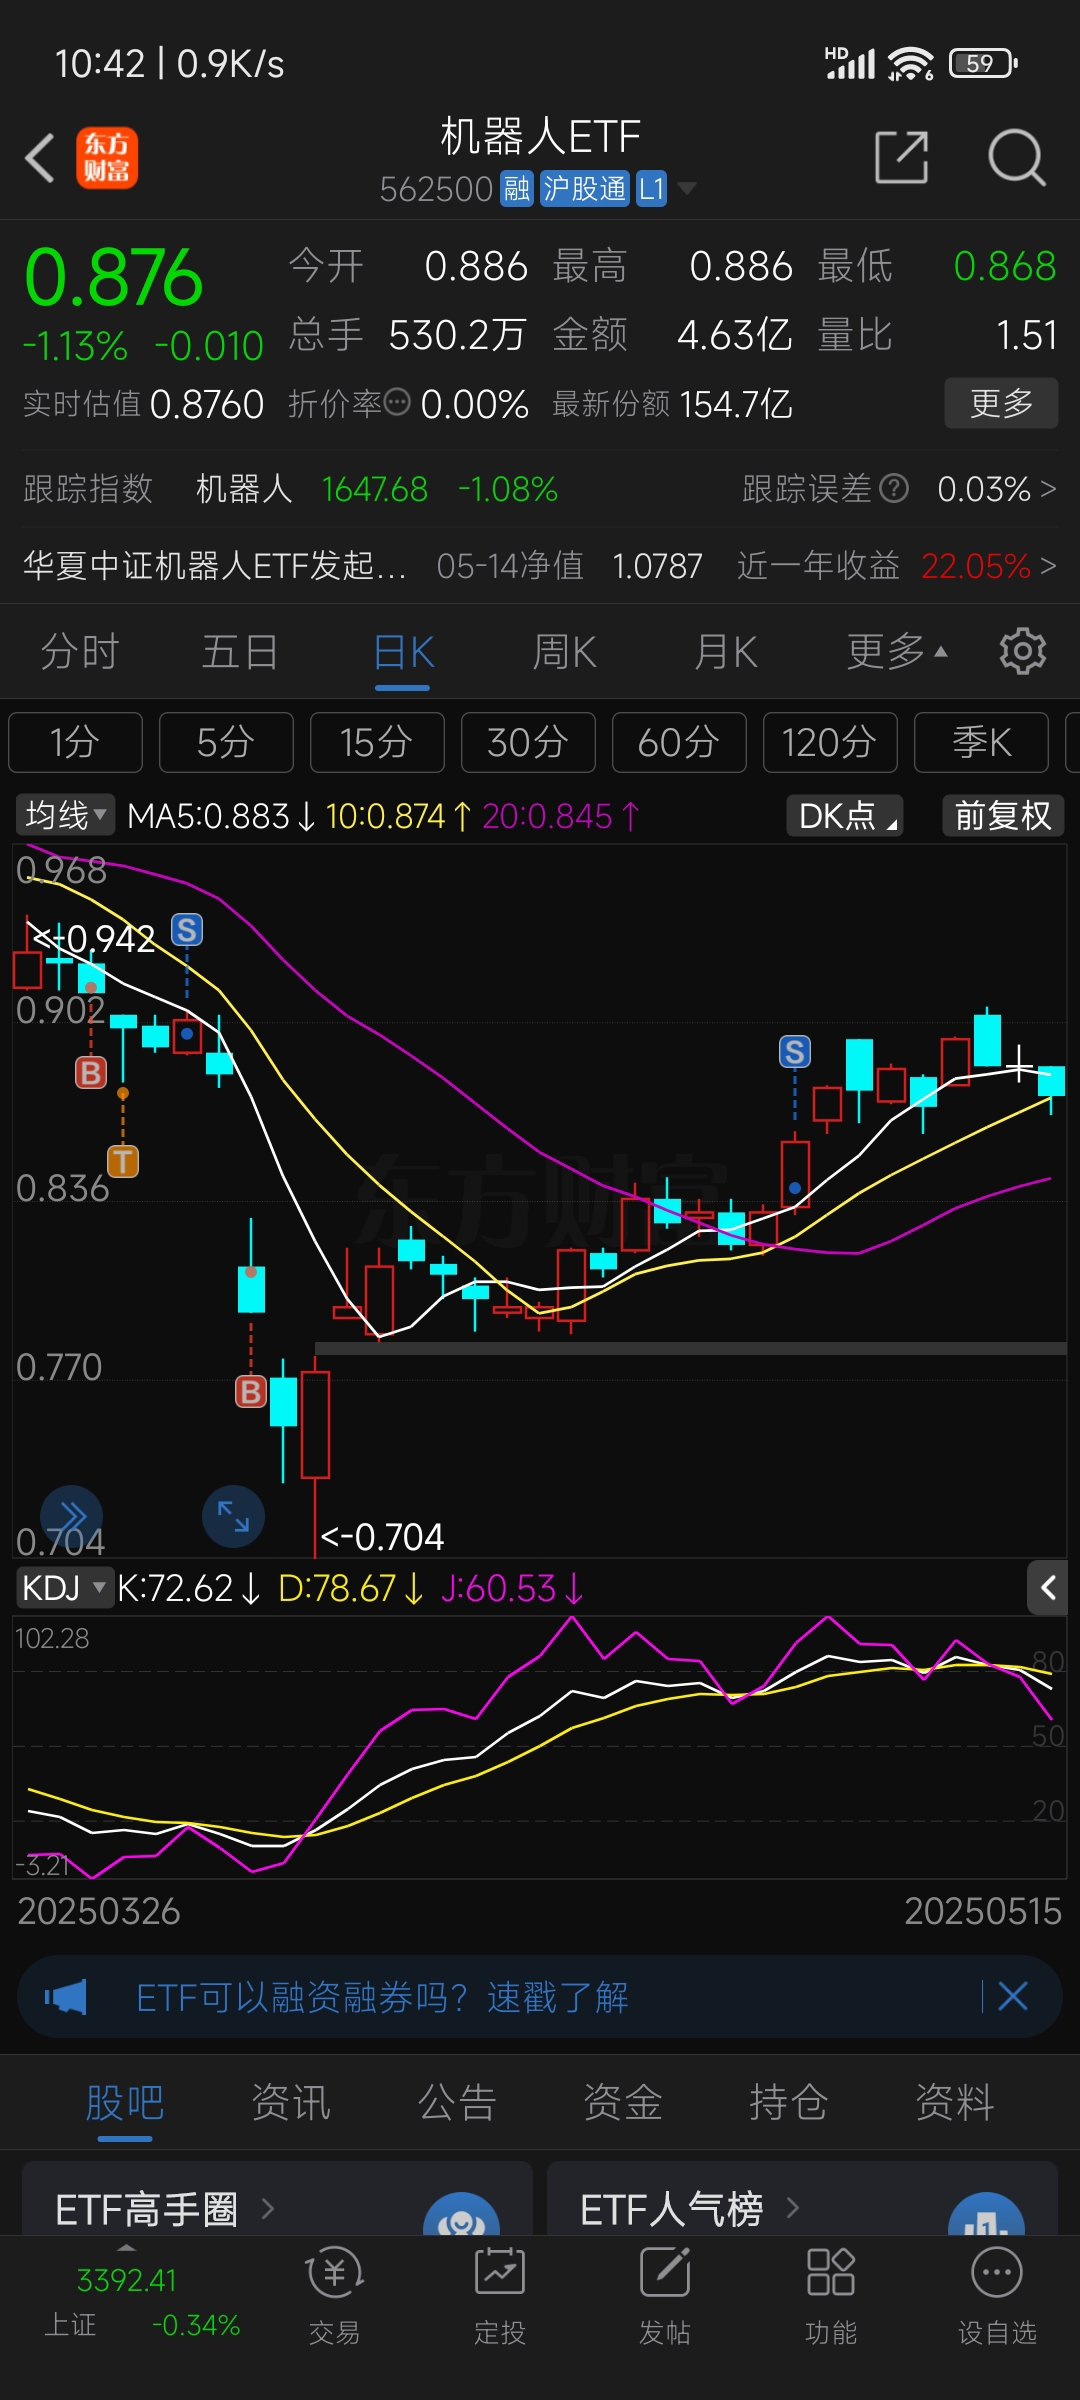Tap the megaphone announcement icon
This screenshot has width=1080, height=2400.
(x=66, y=1997)
